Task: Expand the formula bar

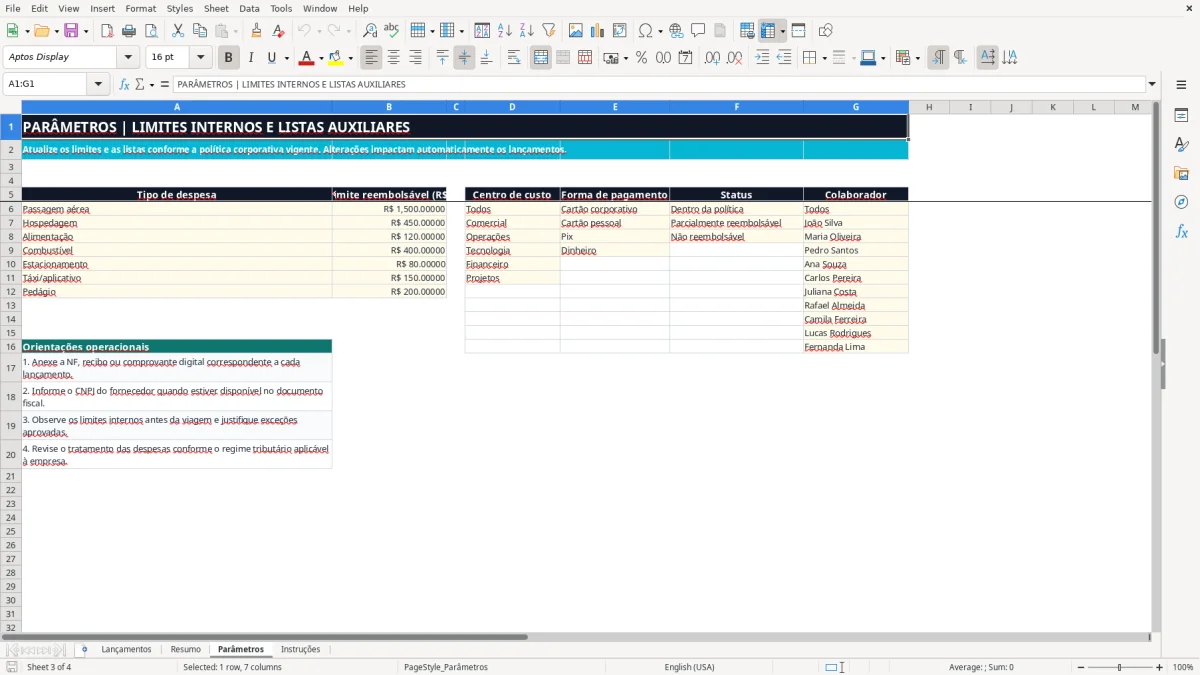Action: click(1152, 84)
